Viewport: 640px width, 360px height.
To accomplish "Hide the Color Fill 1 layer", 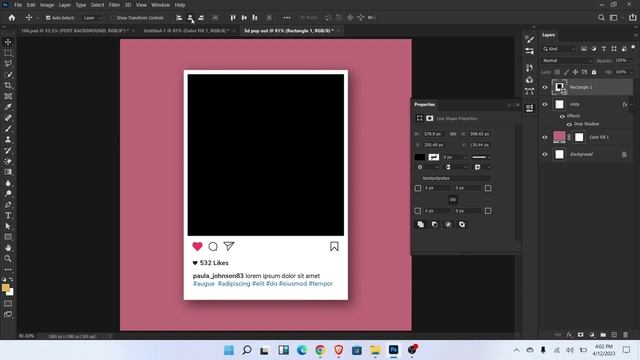I will pos(544,137).
